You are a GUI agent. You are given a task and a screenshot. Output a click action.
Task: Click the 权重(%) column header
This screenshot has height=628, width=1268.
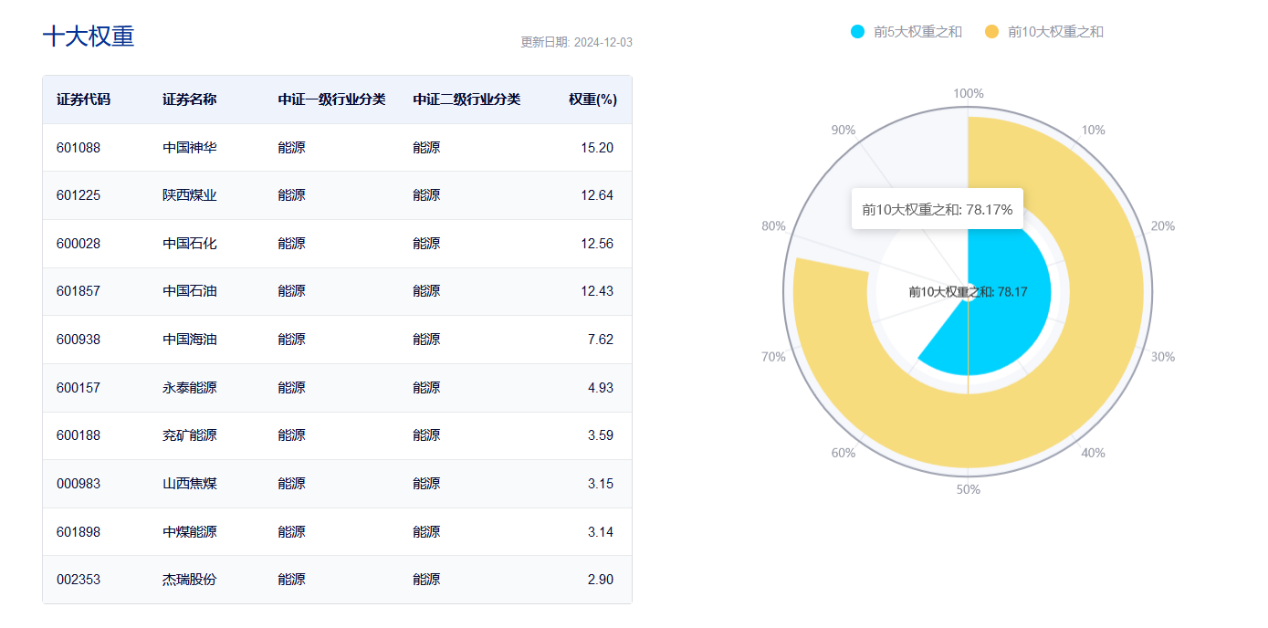[x=593, y=100]
